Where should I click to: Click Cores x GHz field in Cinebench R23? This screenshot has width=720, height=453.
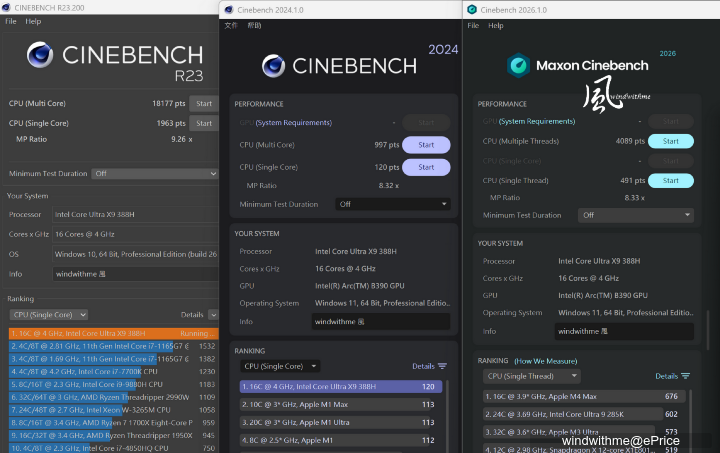[x=135, y=235]
